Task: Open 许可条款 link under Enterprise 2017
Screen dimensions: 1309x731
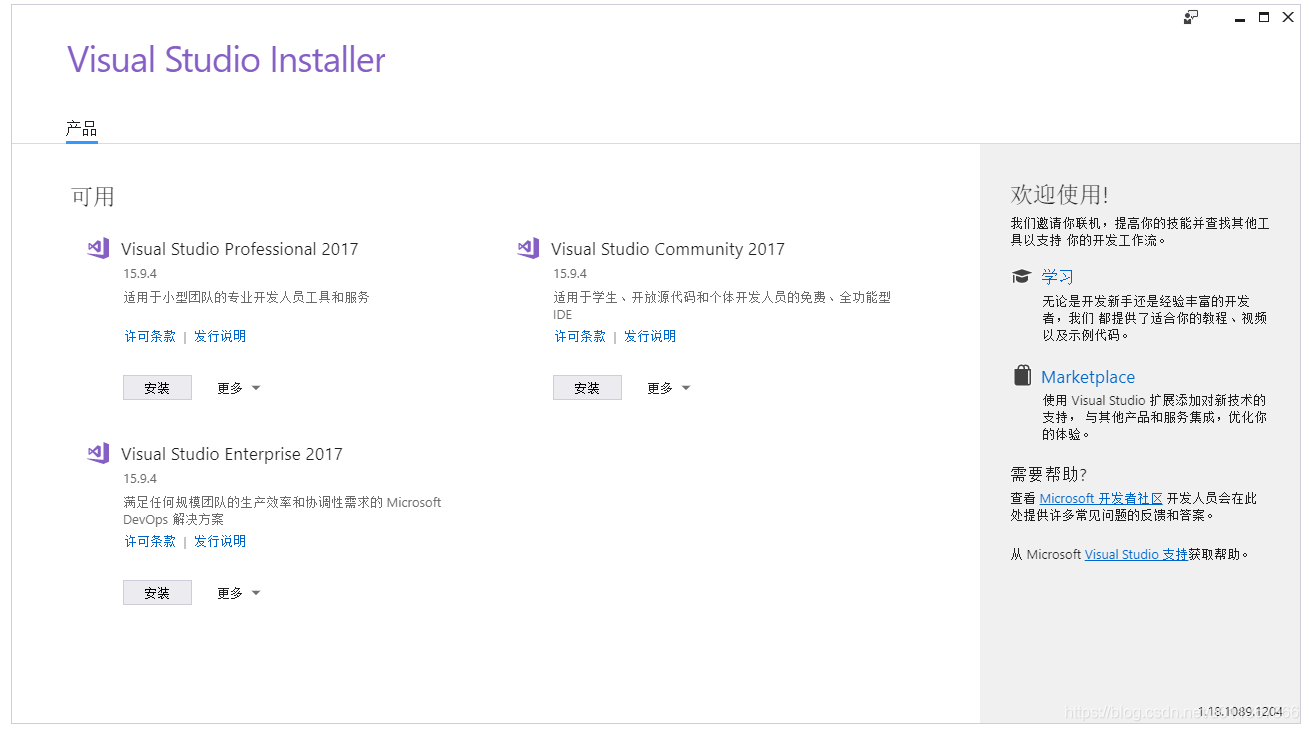Action: (x=150, y=541)
